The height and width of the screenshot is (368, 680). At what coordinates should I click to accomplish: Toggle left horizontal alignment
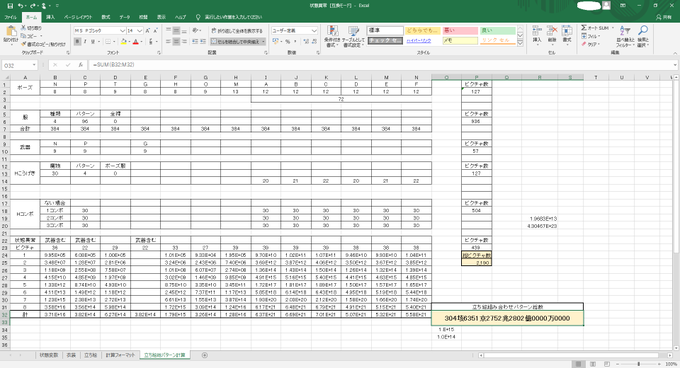(x=169, y=42)
